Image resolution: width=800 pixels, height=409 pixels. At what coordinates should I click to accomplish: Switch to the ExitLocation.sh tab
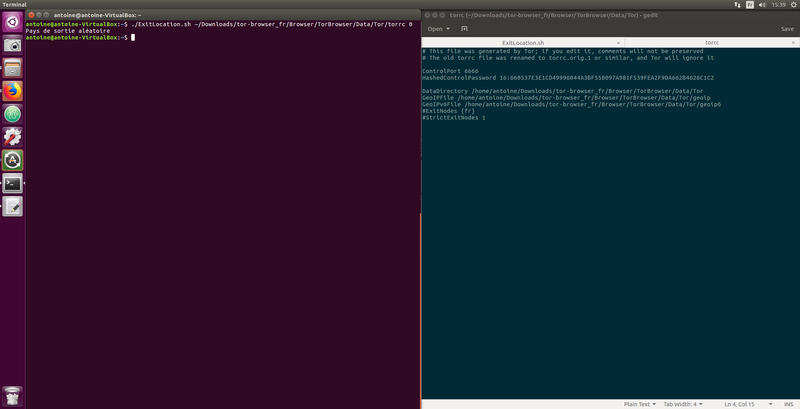coord(522,44)
